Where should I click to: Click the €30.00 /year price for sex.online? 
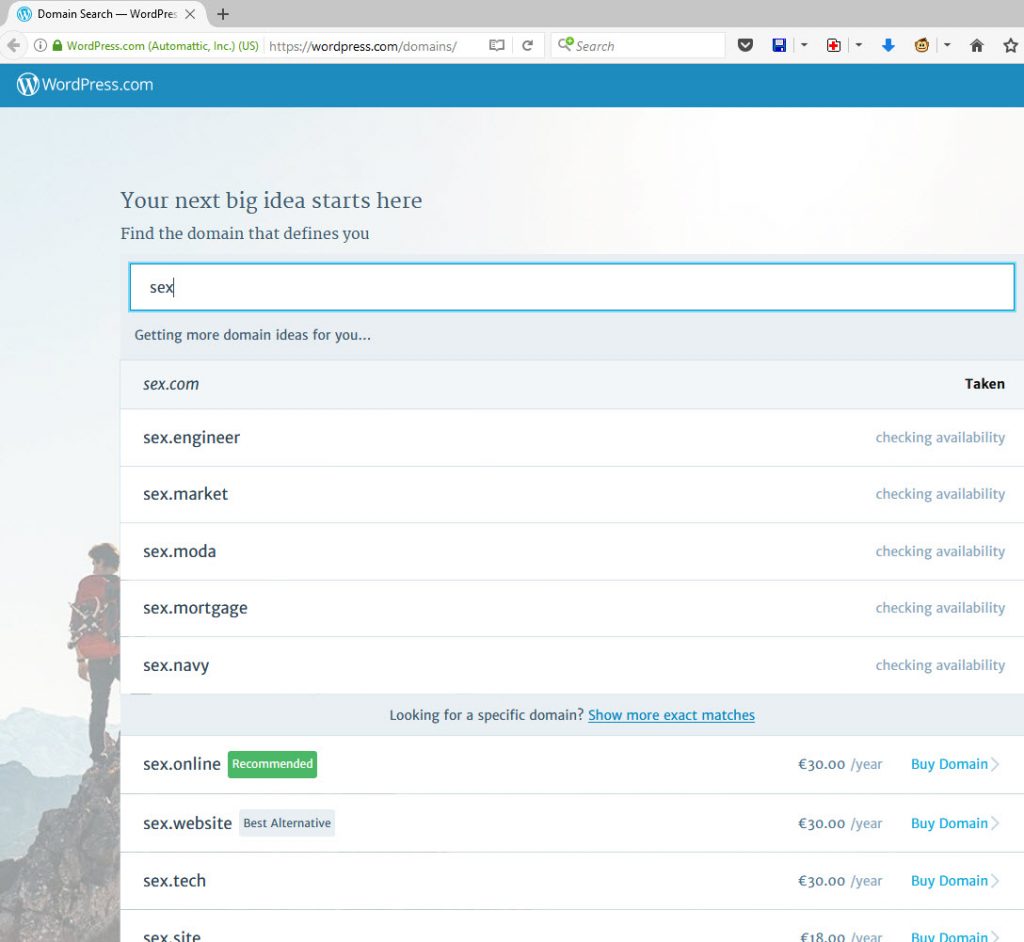pyautogui.click(x=840, y=764)
